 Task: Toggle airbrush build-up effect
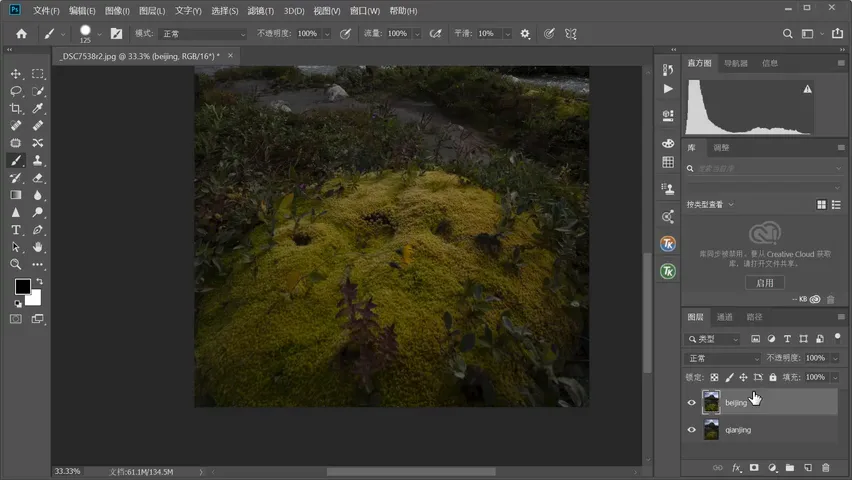tap(435, 34)
